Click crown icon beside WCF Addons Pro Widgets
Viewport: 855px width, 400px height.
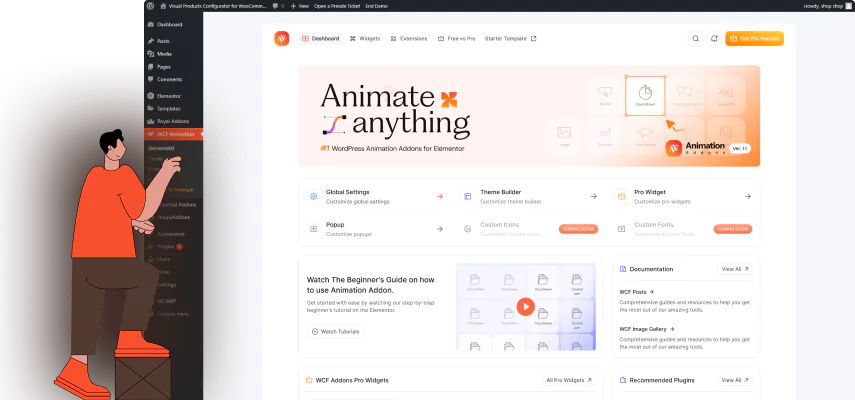click(309, 380)
